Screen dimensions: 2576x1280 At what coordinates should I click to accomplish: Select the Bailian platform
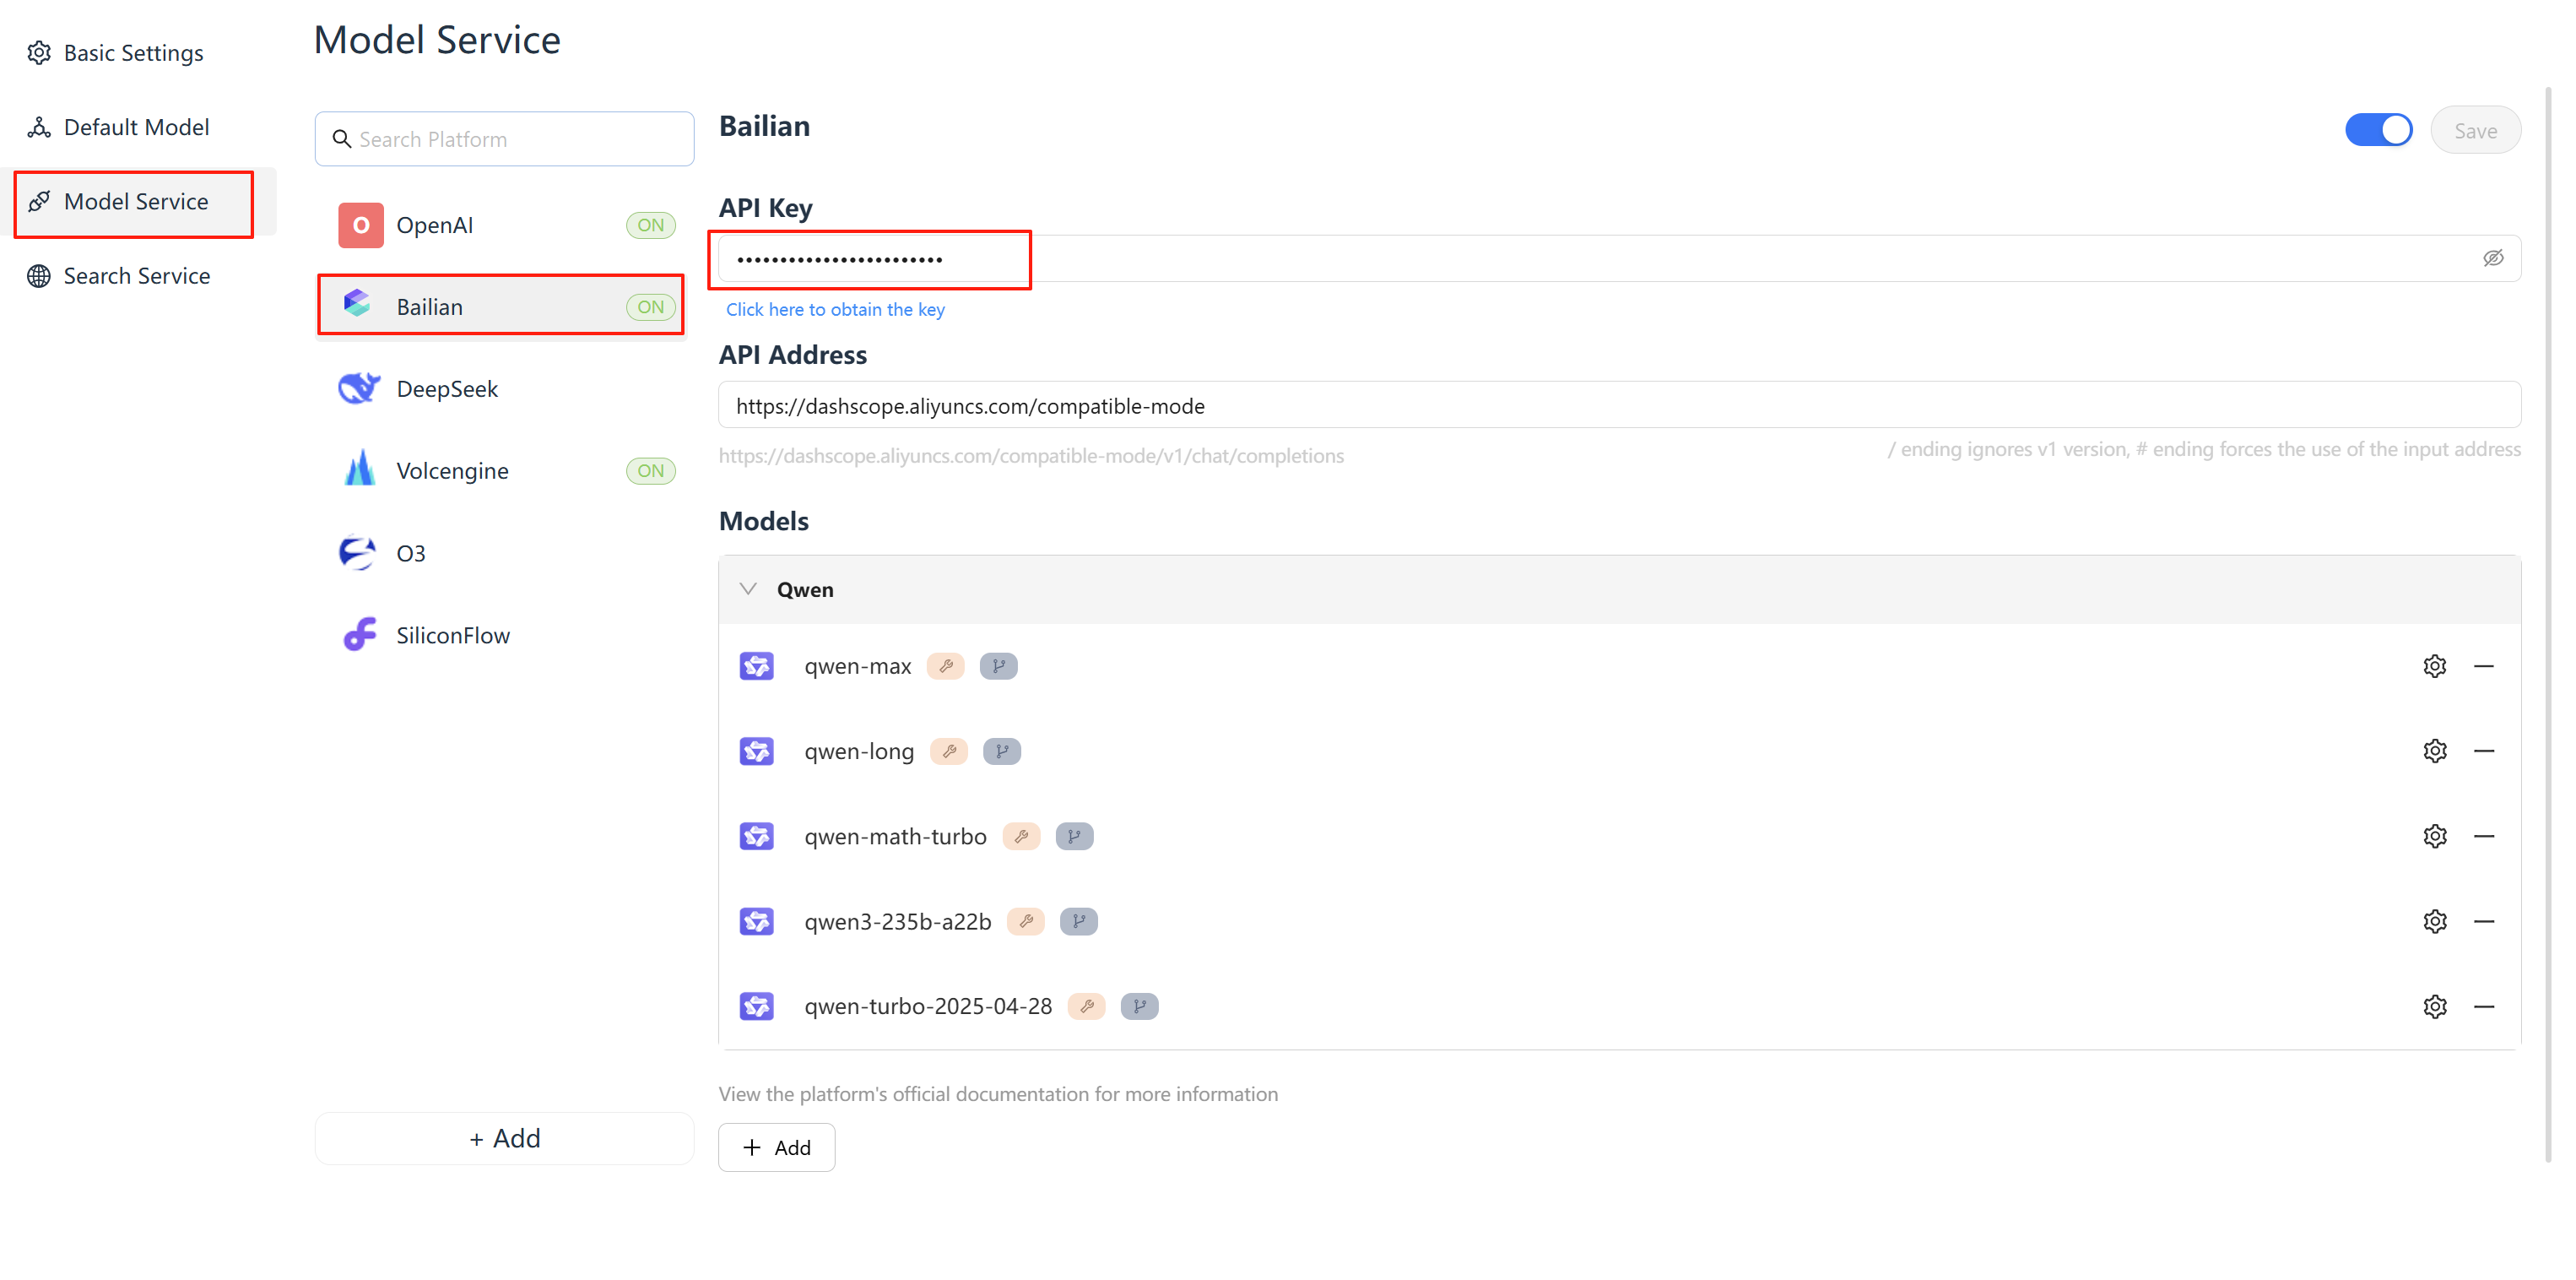502,307
